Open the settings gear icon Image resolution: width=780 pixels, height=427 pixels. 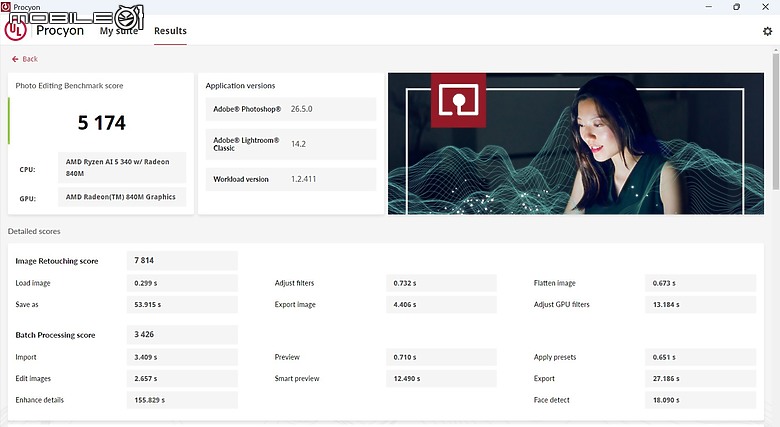[768, 31]
